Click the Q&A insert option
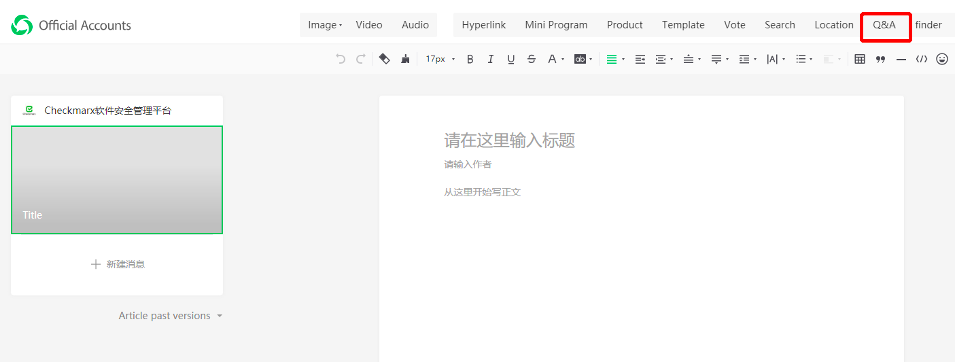965x364 pixels. [884, 25]
